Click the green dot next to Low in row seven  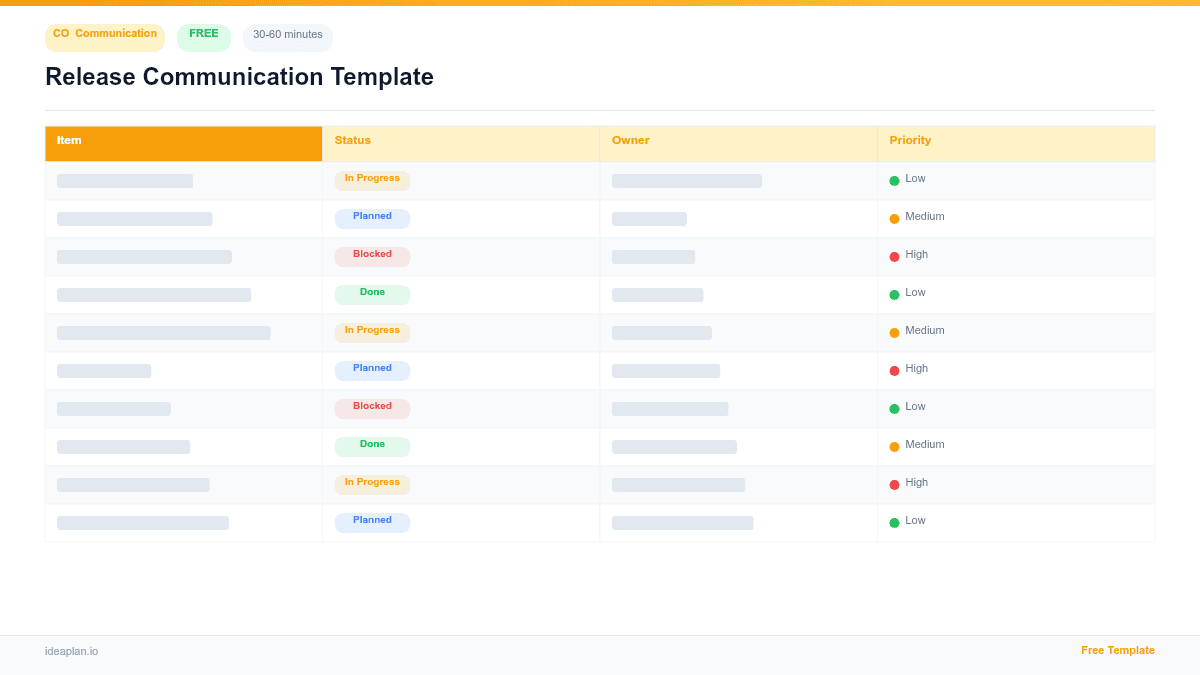pos(893,407)
